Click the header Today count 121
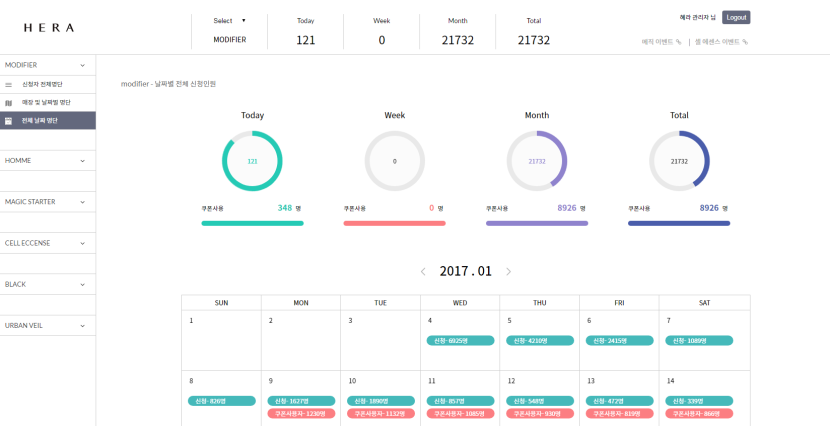Viewport: 830px width, 426px height. click(305, 40)
